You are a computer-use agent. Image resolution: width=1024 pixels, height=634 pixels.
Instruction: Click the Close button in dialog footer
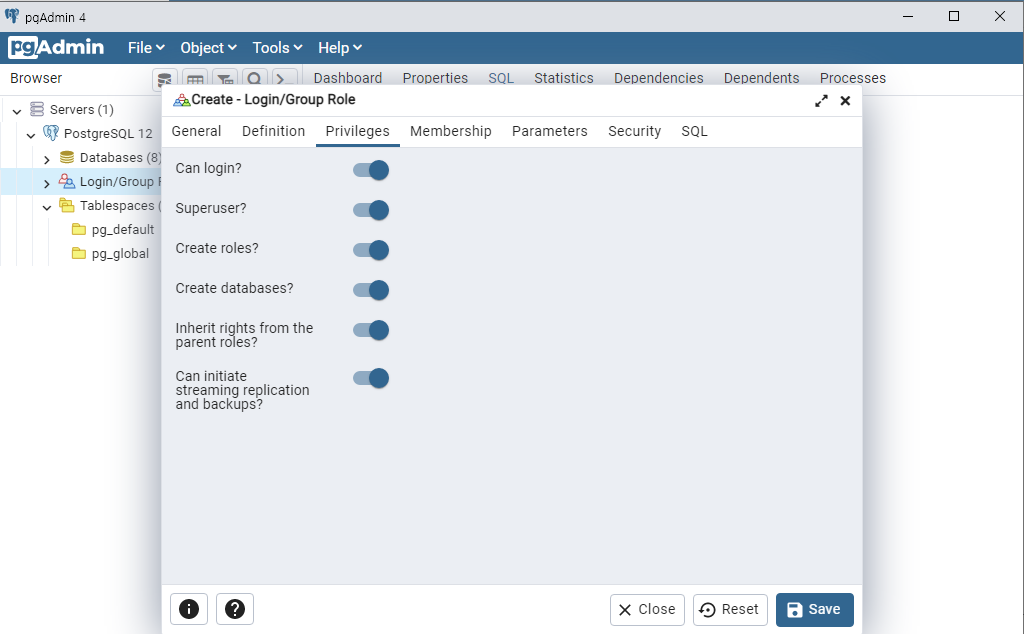647,609
